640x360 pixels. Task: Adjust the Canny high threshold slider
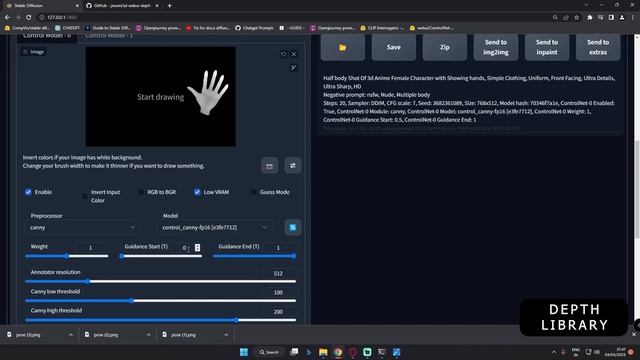tap(160, 320)
